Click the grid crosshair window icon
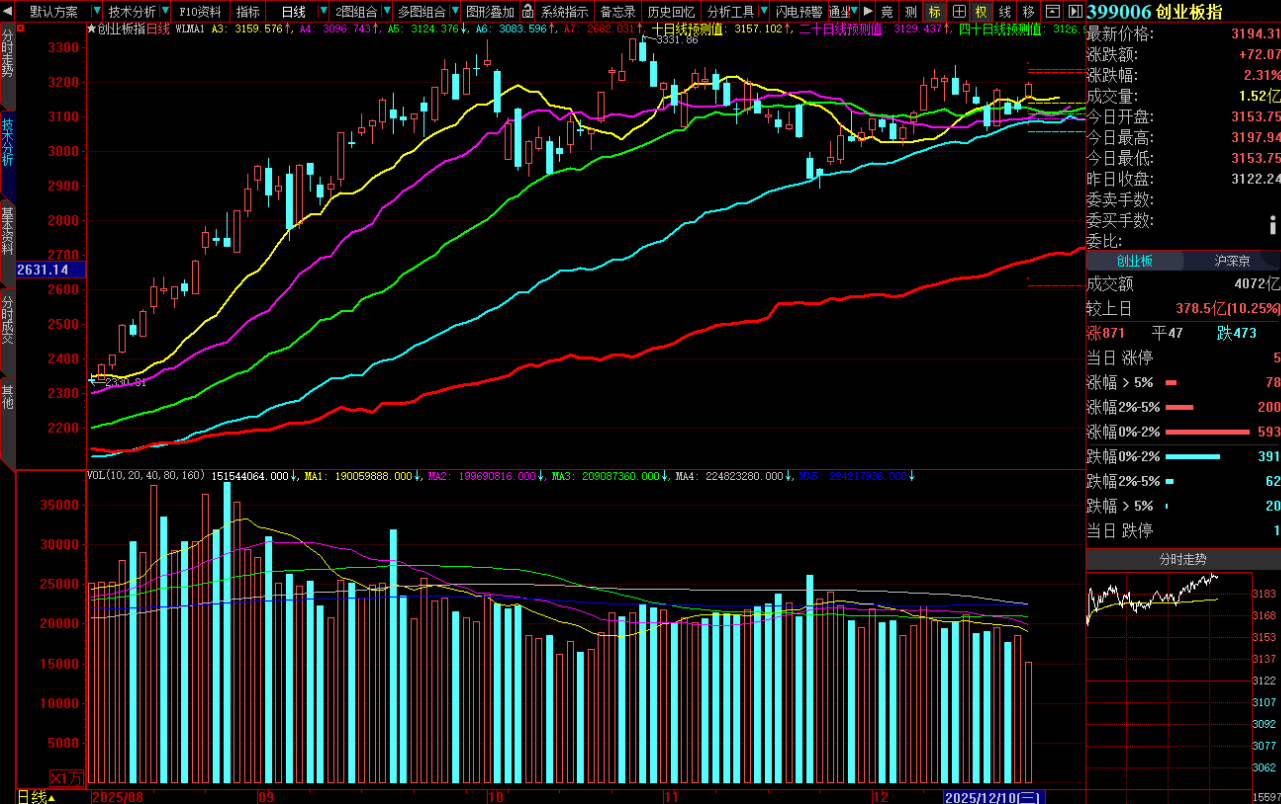The height and width of the screenshot is (804, 1281). pyautogui.click(x=958, y=12)
